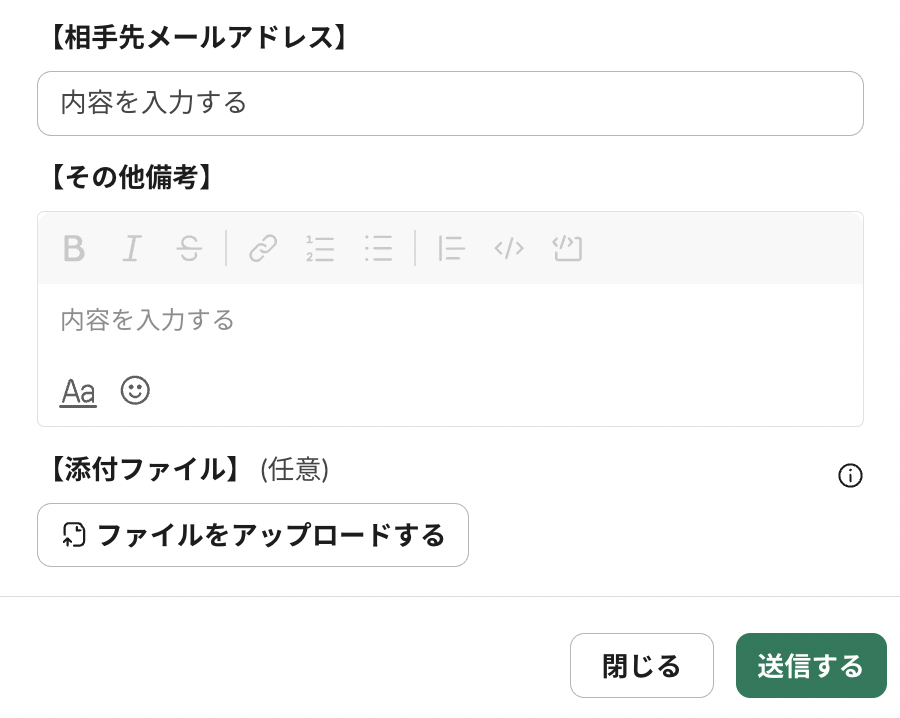Screen dimensions: 900x718
Task: Click the info icon beside 添付ファイル
Action: 850,476
